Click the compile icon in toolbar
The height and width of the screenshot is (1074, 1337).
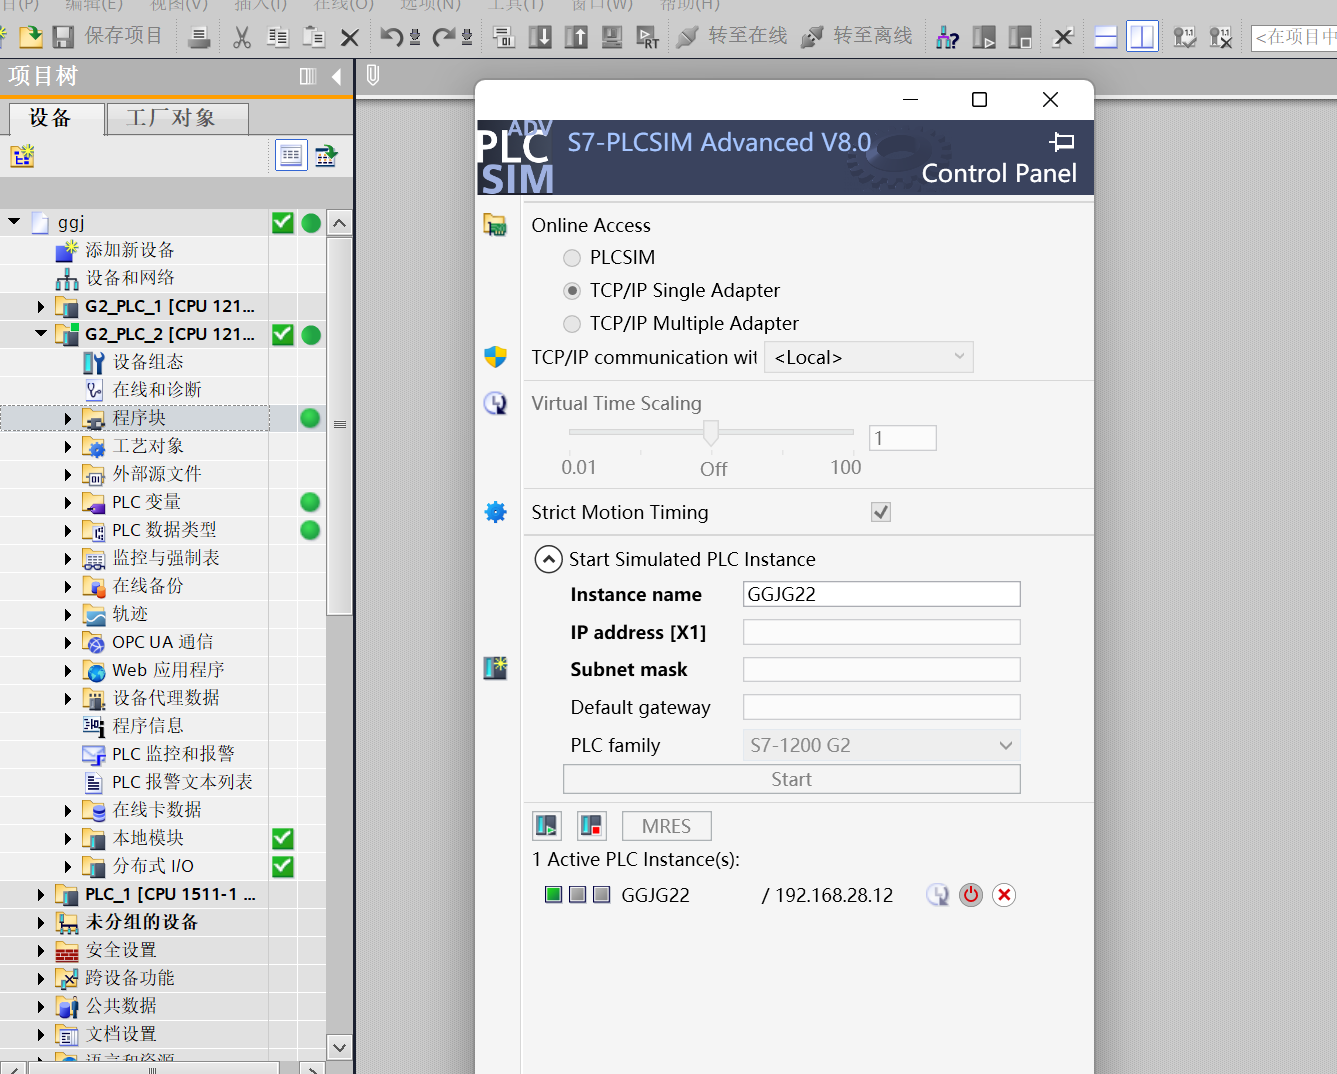[x=504, y=37]
